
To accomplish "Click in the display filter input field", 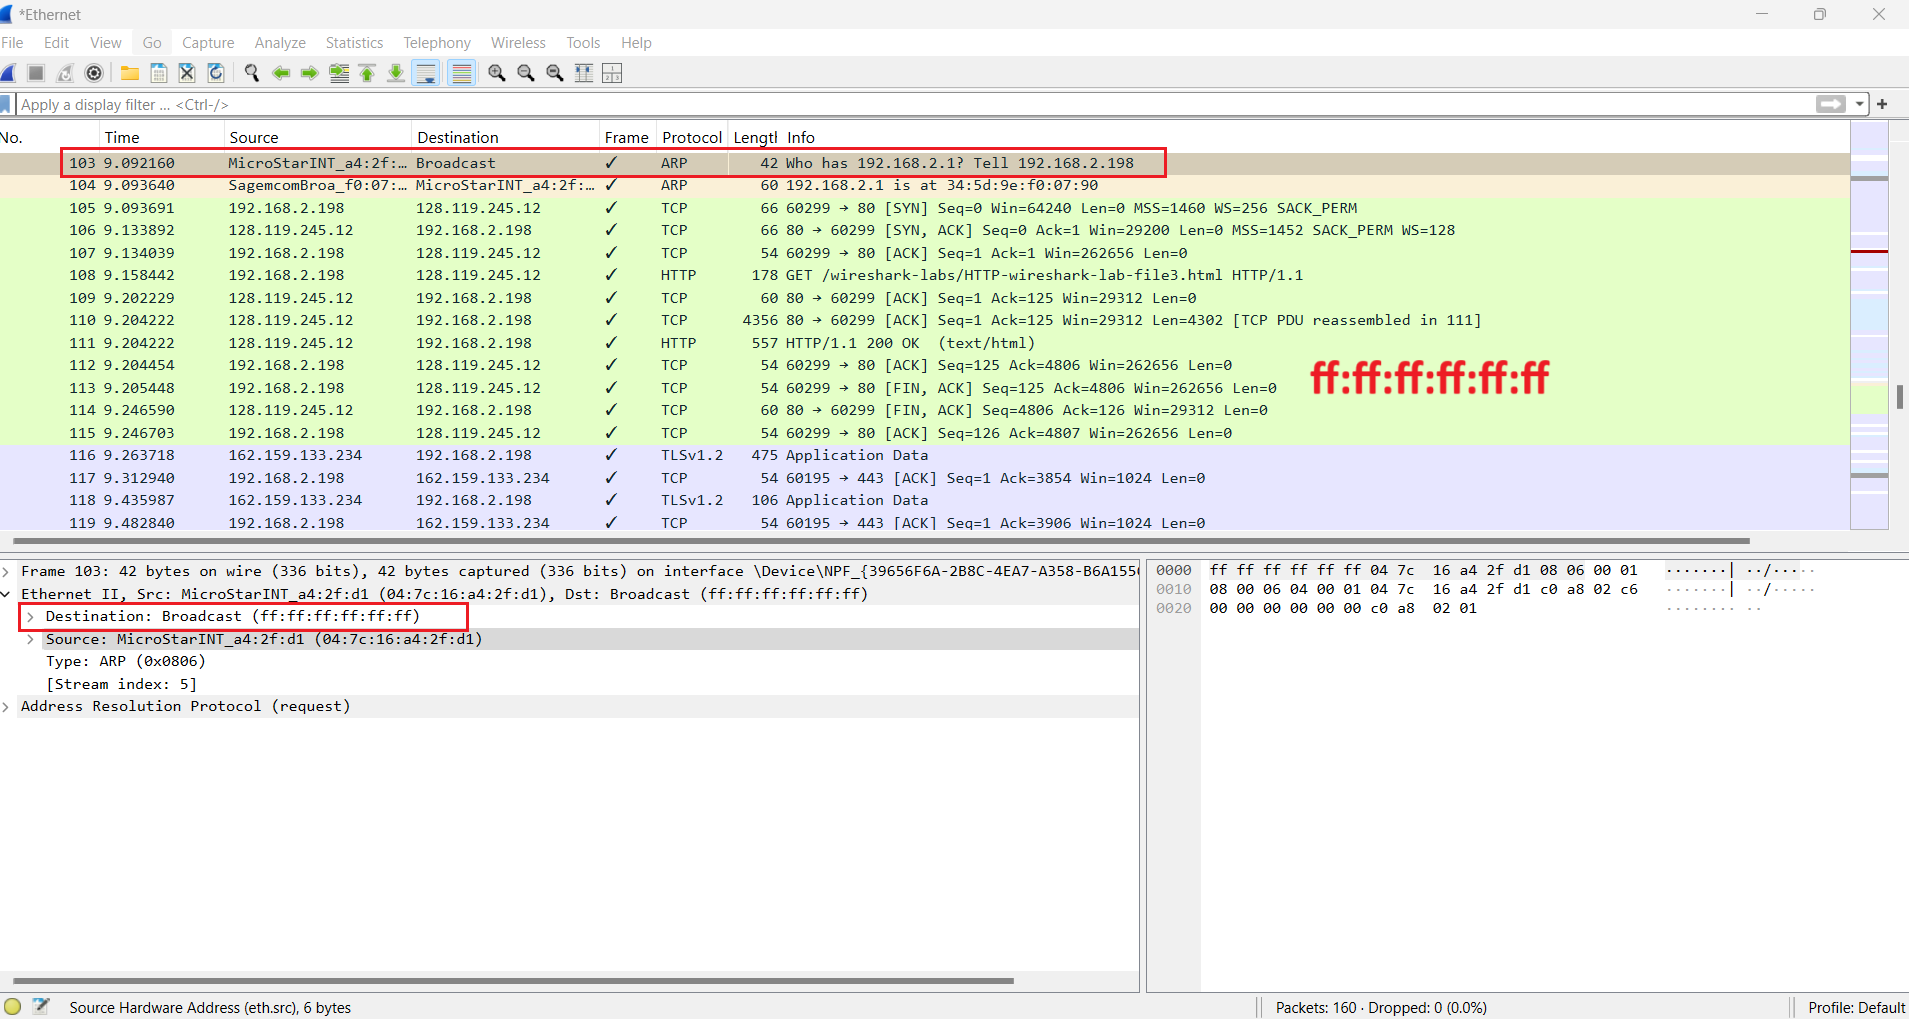I will pyautogui.click(x=915, y=105).
